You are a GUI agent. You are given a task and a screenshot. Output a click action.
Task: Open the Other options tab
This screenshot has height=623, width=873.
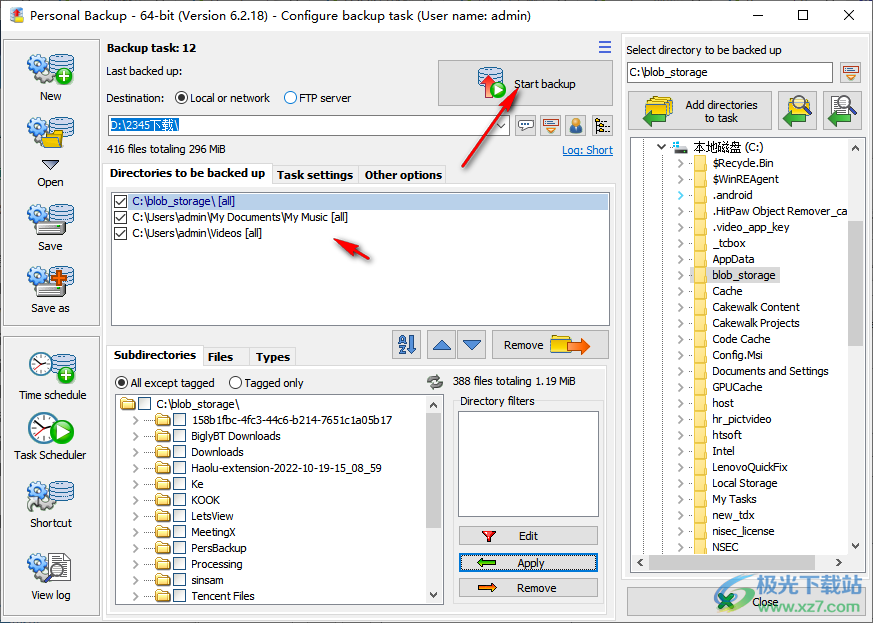403,175
